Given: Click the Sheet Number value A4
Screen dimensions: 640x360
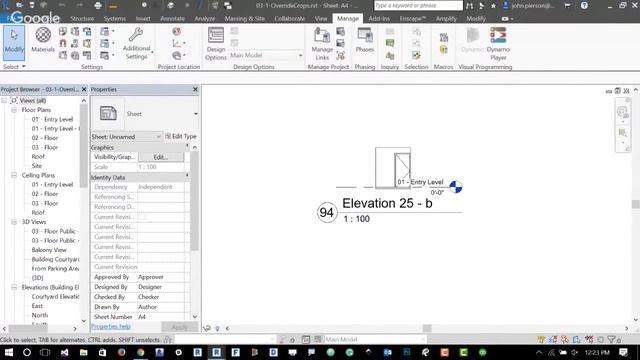Looking at the screenshot, I should [x=161, y=317].
